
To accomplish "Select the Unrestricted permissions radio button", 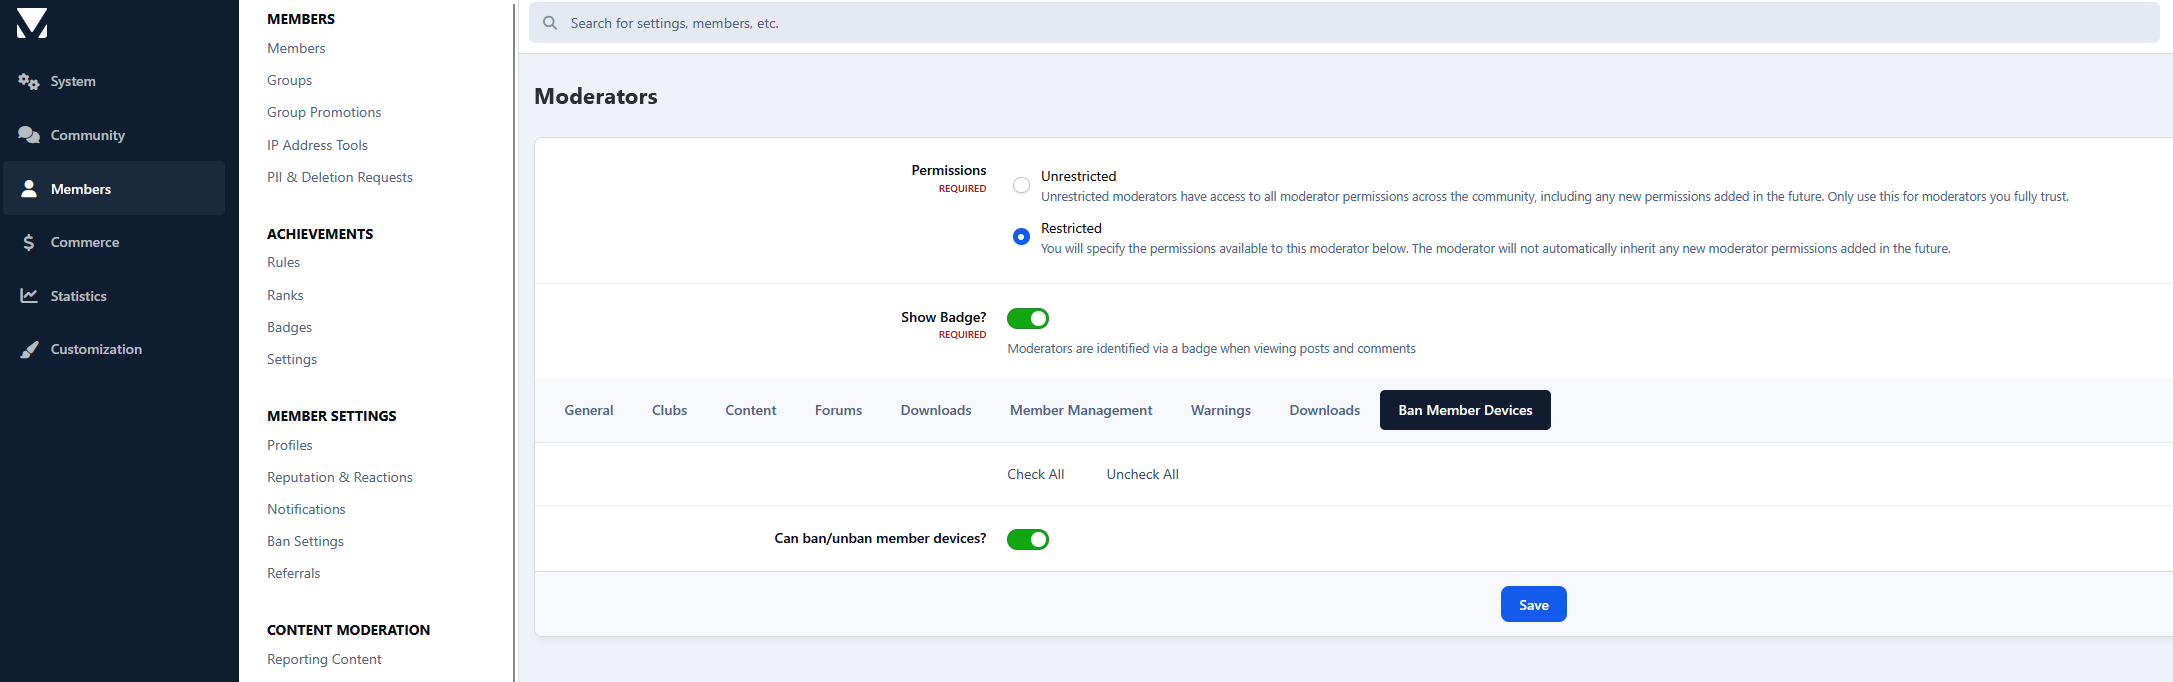I will coord(1021,185).
